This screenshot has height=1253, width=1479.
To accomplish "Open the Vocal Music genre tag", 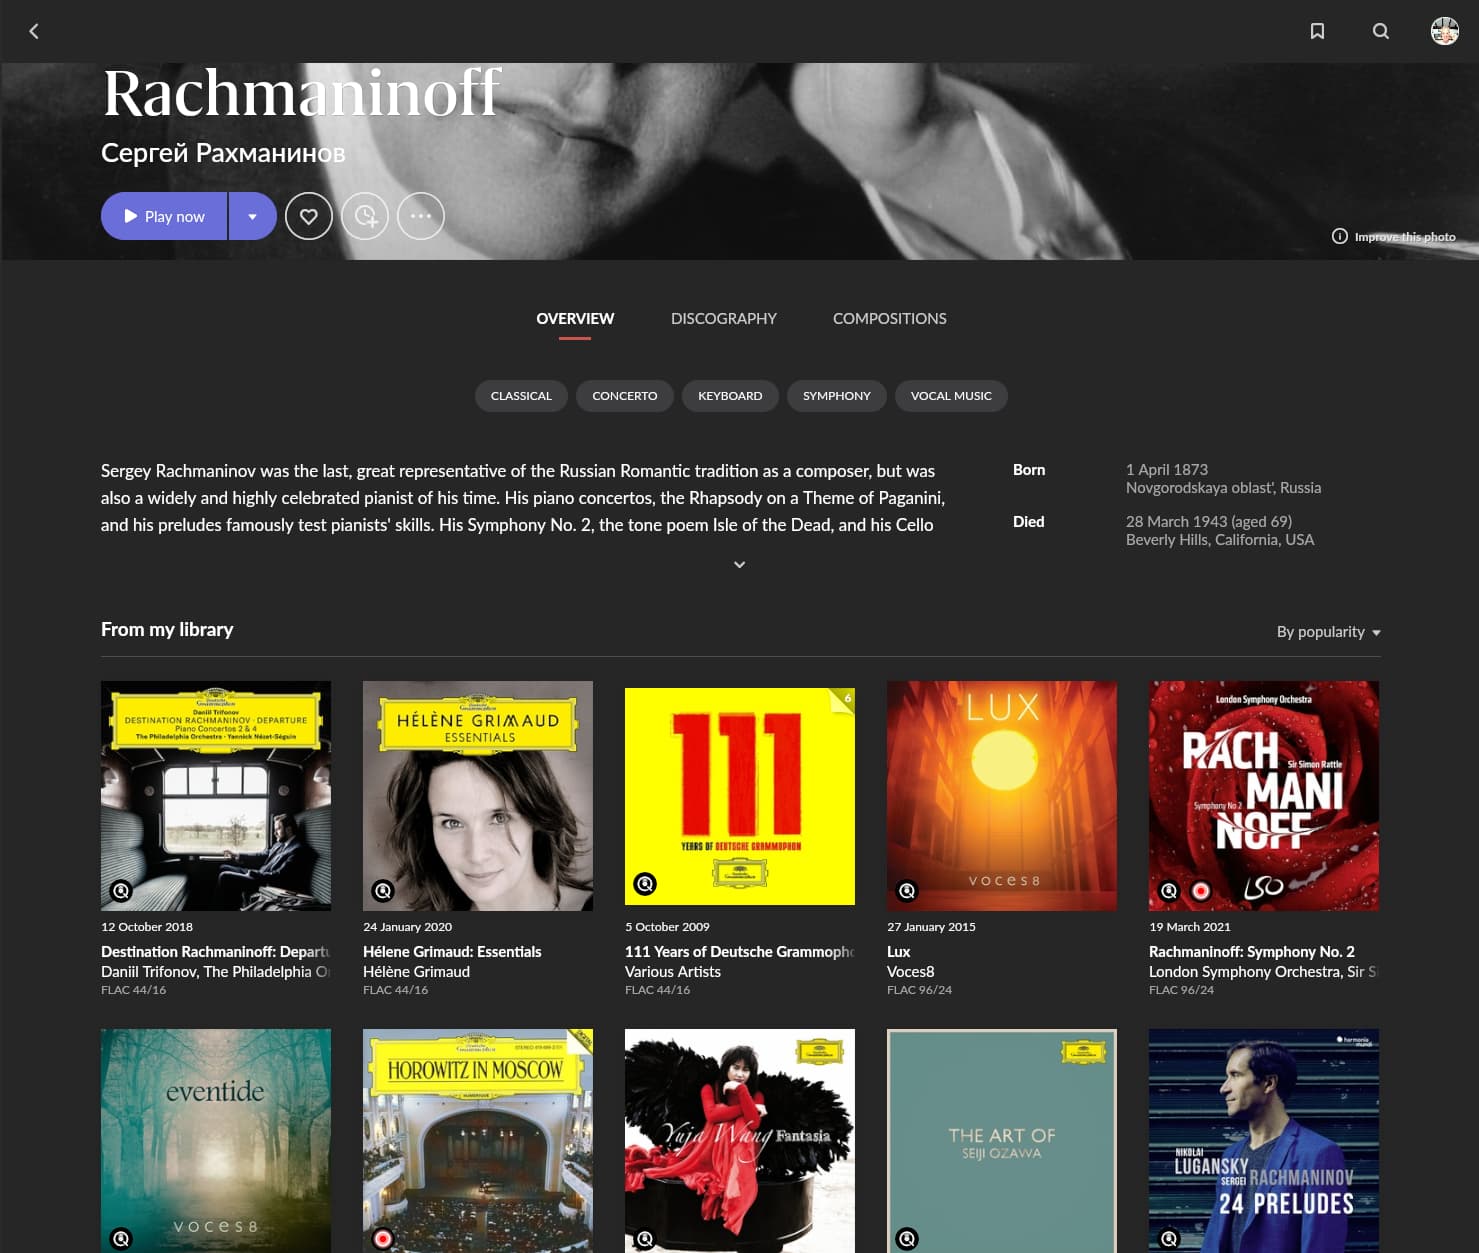I will pos(951,396).
